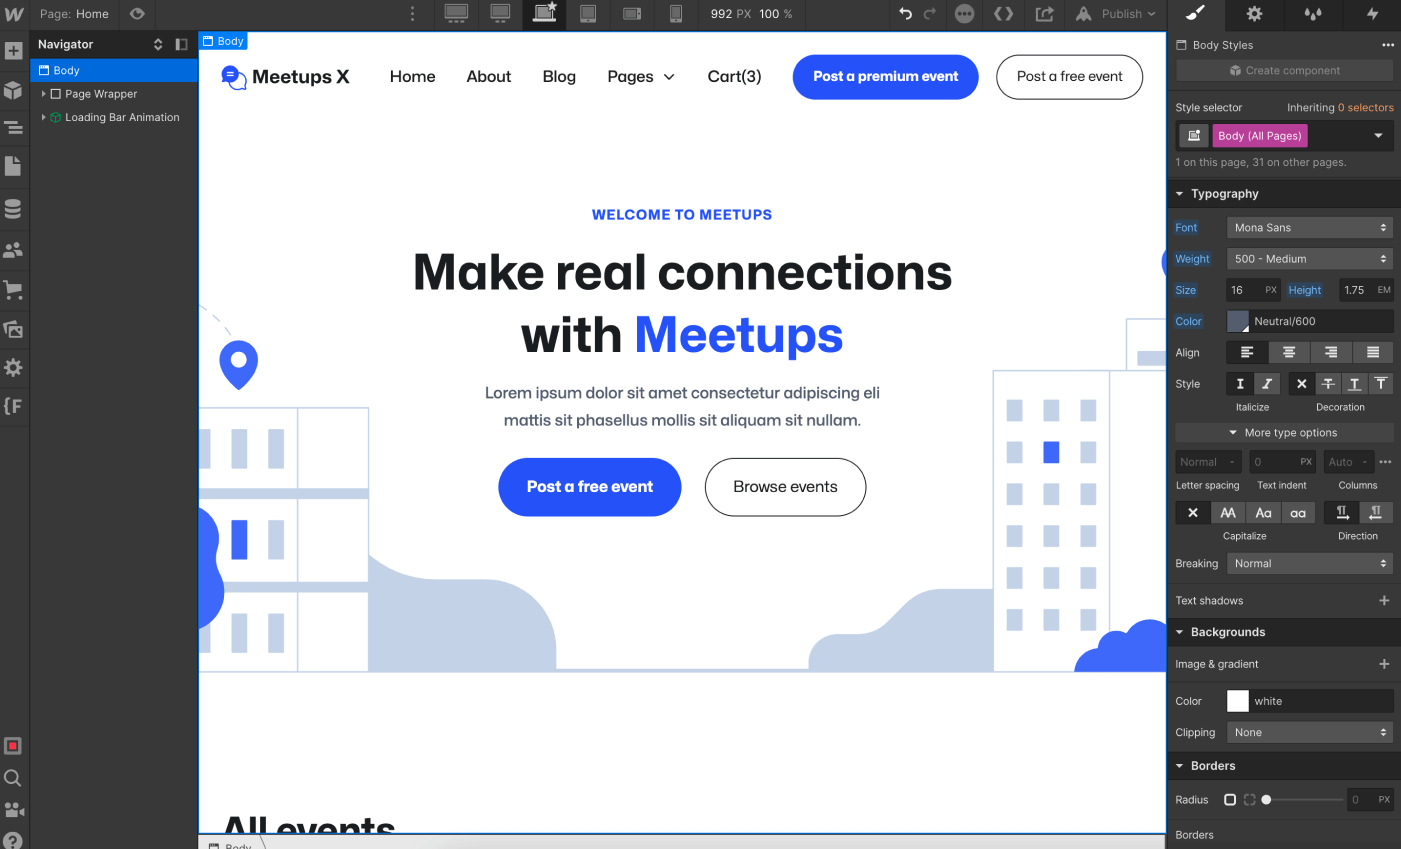Screen dimensions: 1401x849
Task: Click the Browse events button
Action: (x=785, y=487)
